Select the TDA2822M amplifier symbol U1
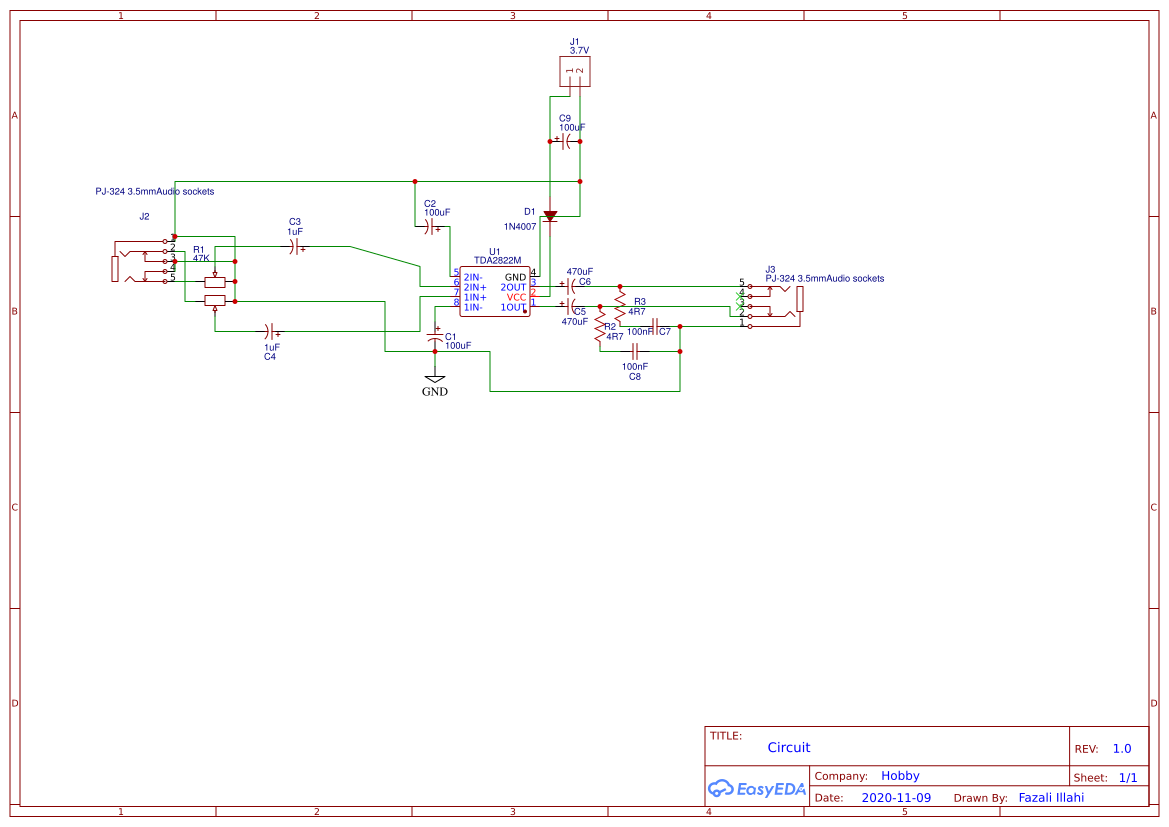Image resolution: width=1169 pixels, height=827 pixels. pyautogui.click(x=494, y=290)
